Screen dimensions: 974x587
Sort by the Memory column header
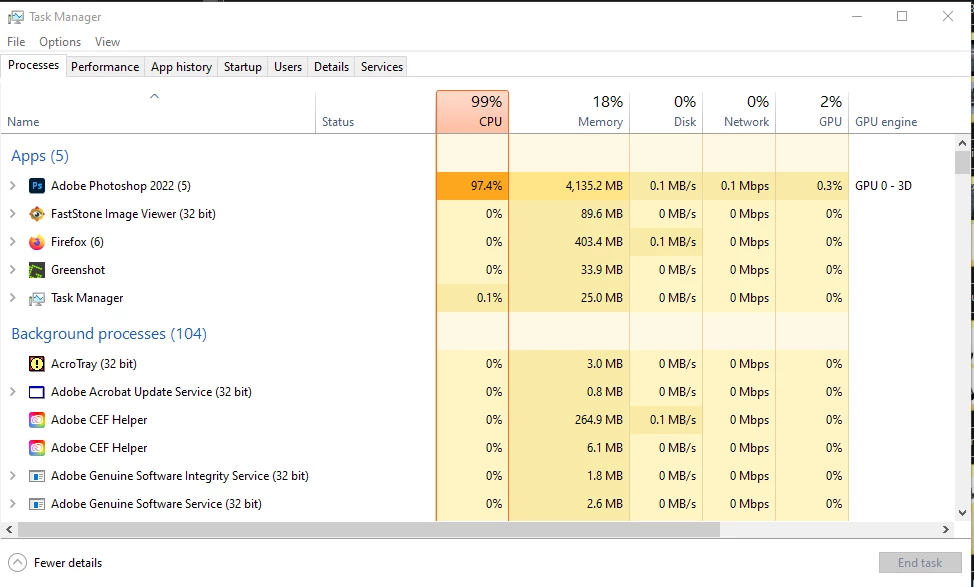click(569, 112)
